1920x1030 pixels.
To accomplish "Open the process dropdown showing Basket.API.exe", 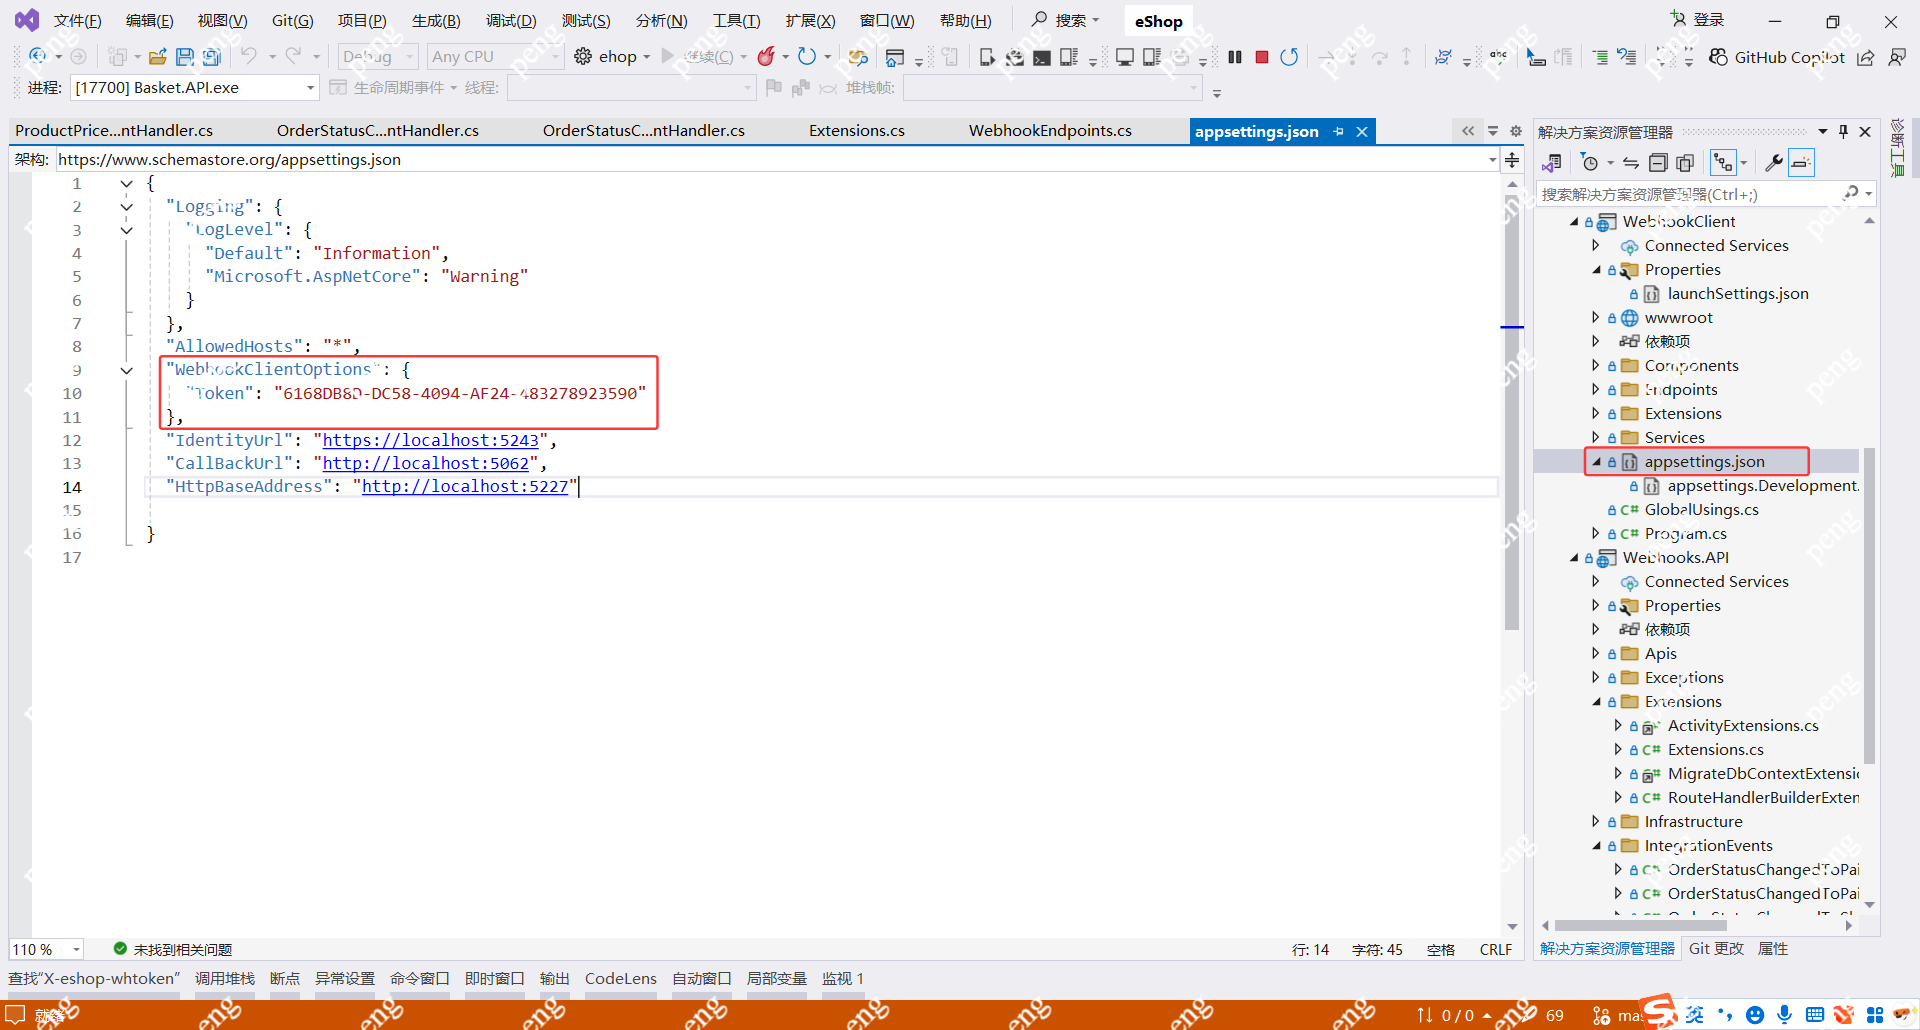I will [x=195, y=88].
